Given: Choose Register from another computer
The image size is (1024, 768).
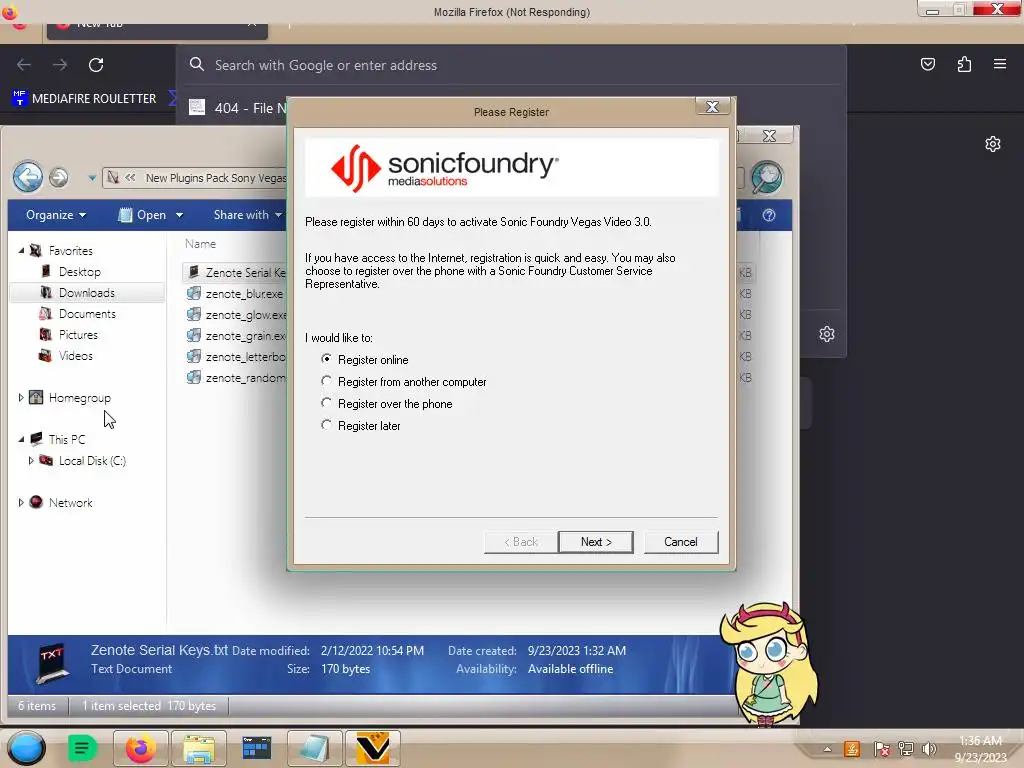Looking at the screenshot, I should (x=404, y=382).
